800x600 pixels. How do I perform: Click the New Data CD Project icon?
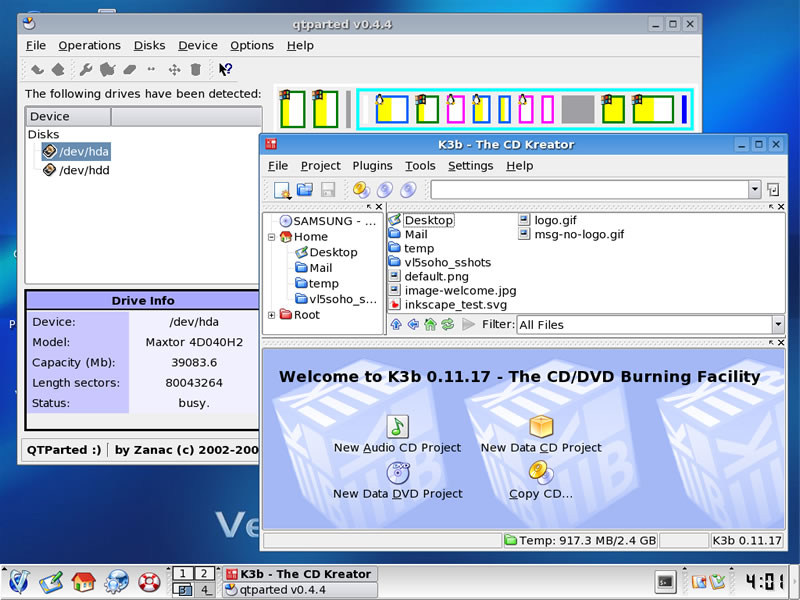pos(541,426)
